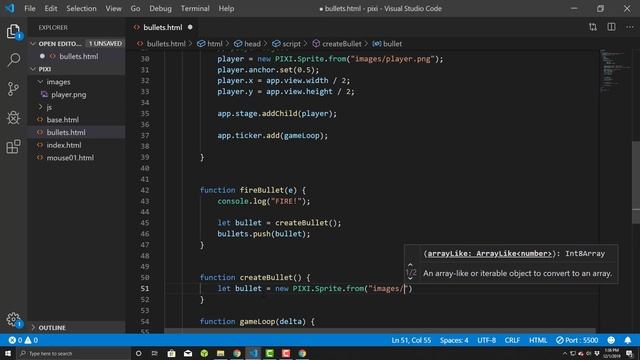Click the html breadcrumb segment
Viewport: 640px width, 360px height.
coord(210,44)
